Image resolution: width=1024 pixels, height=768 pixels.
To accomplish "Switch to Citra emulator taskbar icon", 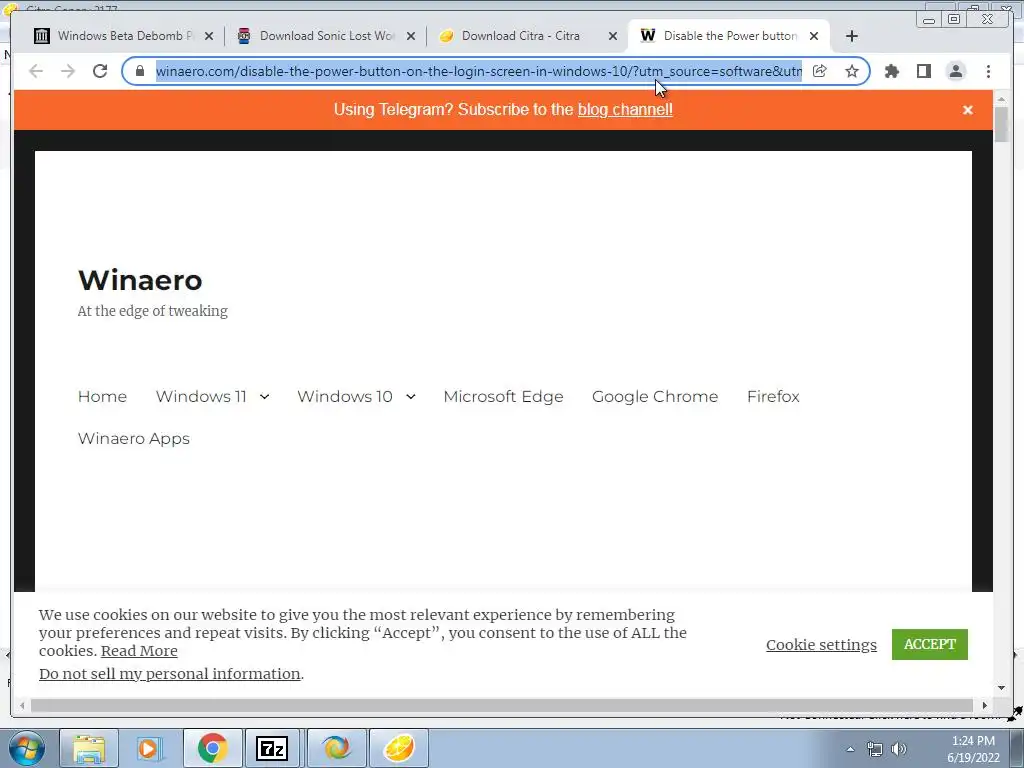I will coord(399,748).
